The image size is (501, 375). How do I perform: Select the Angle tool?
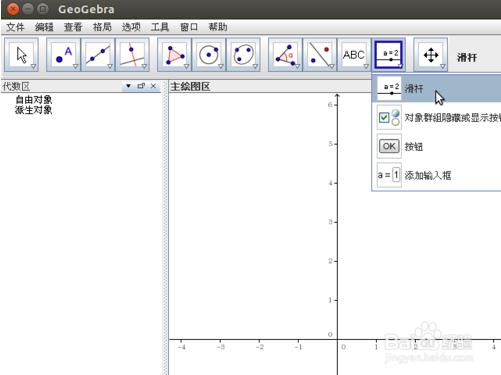(x=285, y=54)
